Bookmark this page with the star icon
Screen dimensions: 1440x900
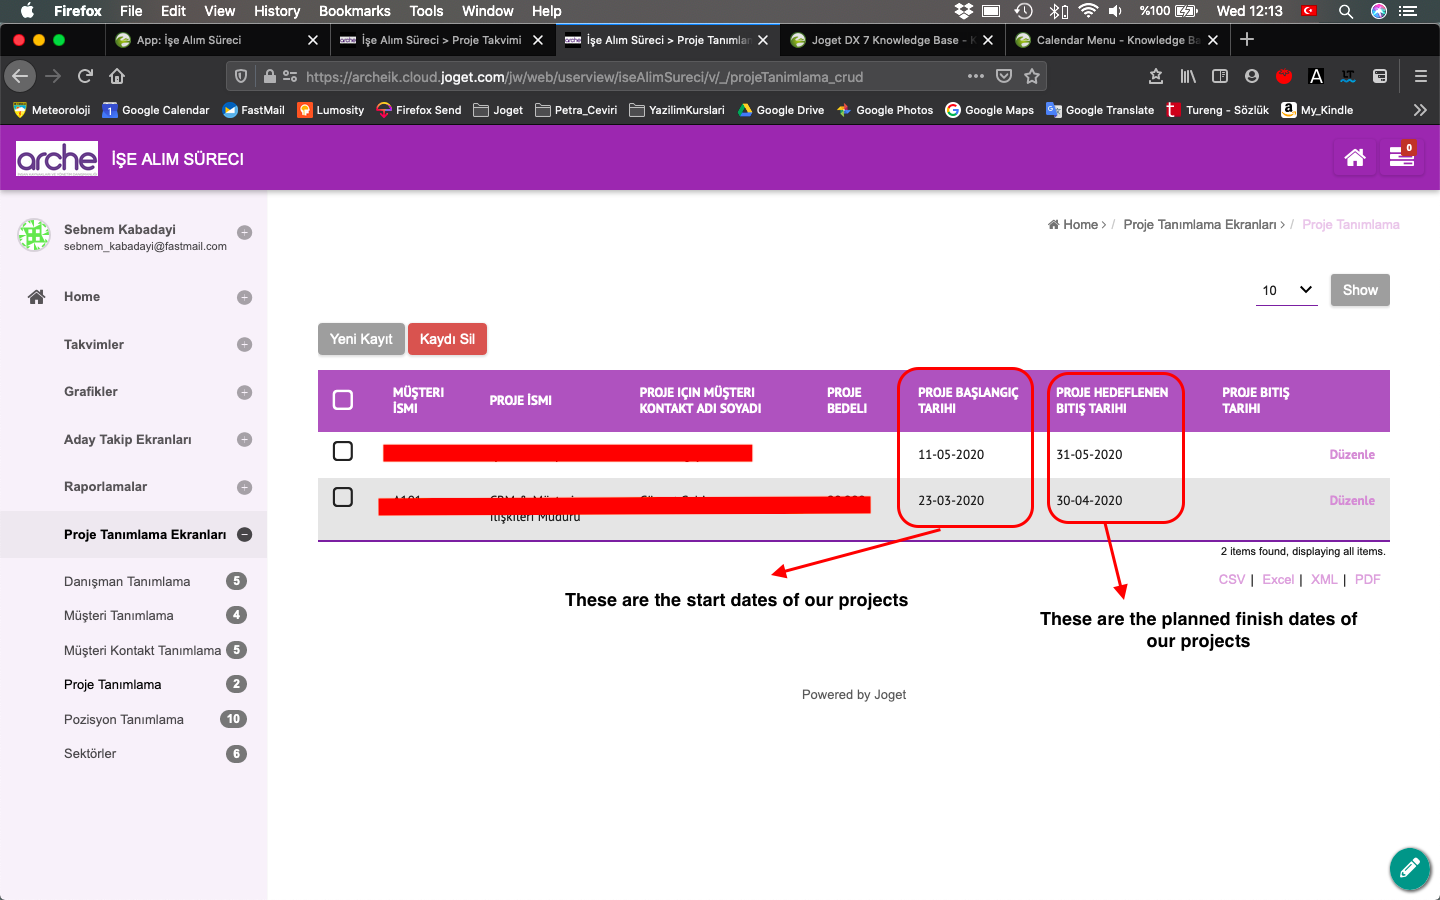[x=1032, y=76]
